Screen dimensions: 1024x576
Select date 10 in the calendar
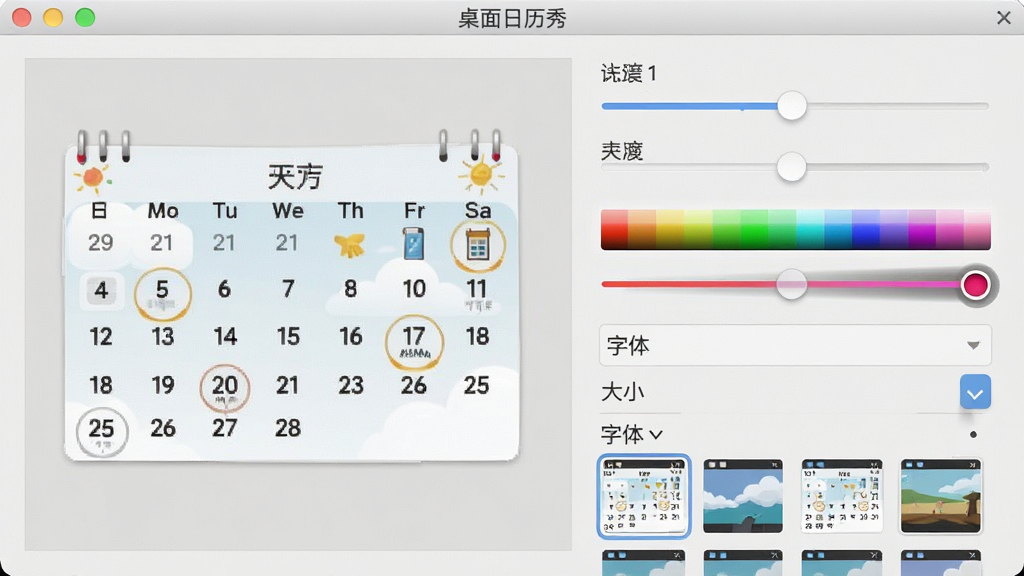tap(414, 289)
